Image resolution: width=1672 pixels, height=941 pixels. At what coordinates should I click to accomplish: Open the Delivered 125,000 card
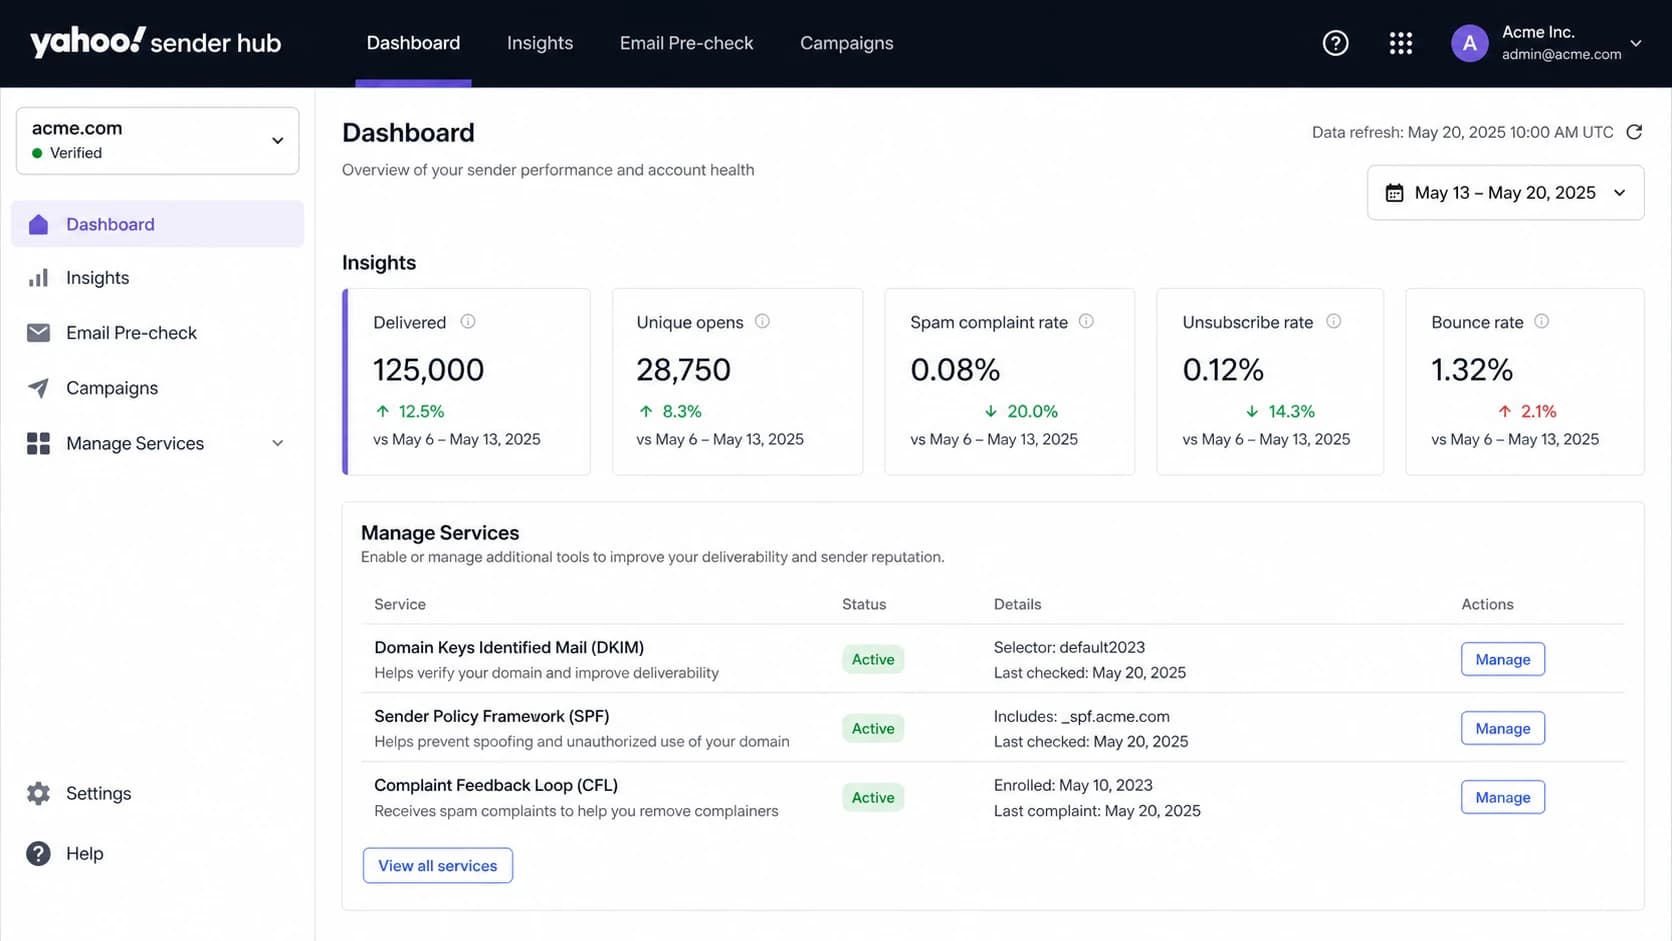pos(466,381)
